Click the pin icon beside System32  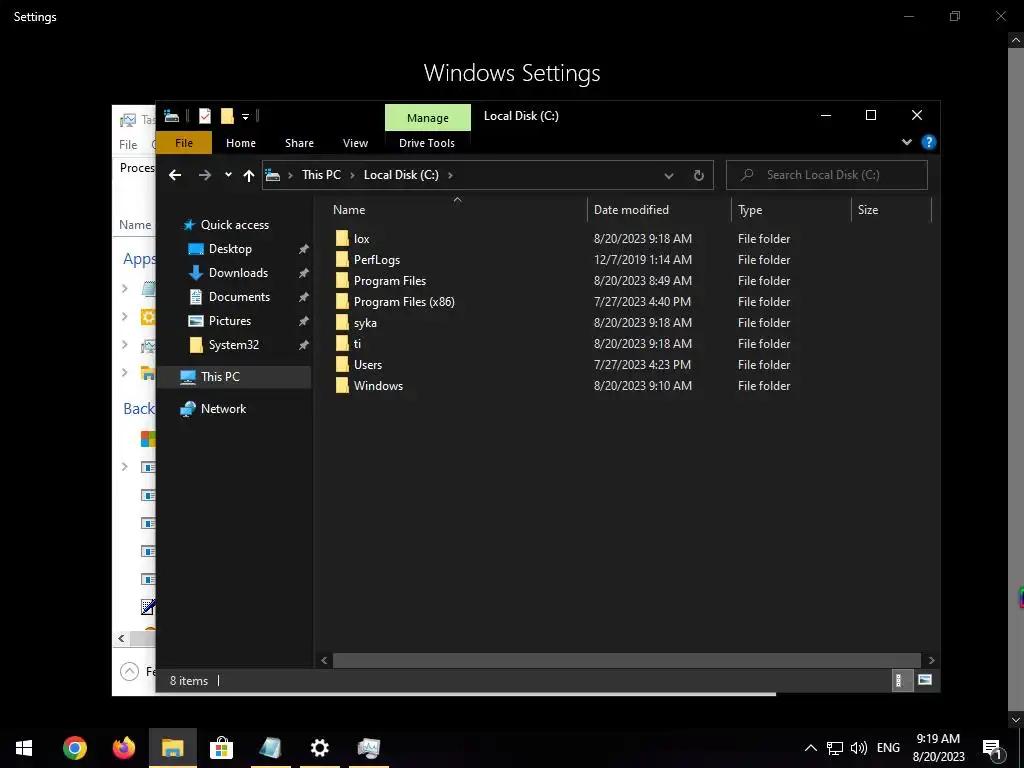coord(303,345)
